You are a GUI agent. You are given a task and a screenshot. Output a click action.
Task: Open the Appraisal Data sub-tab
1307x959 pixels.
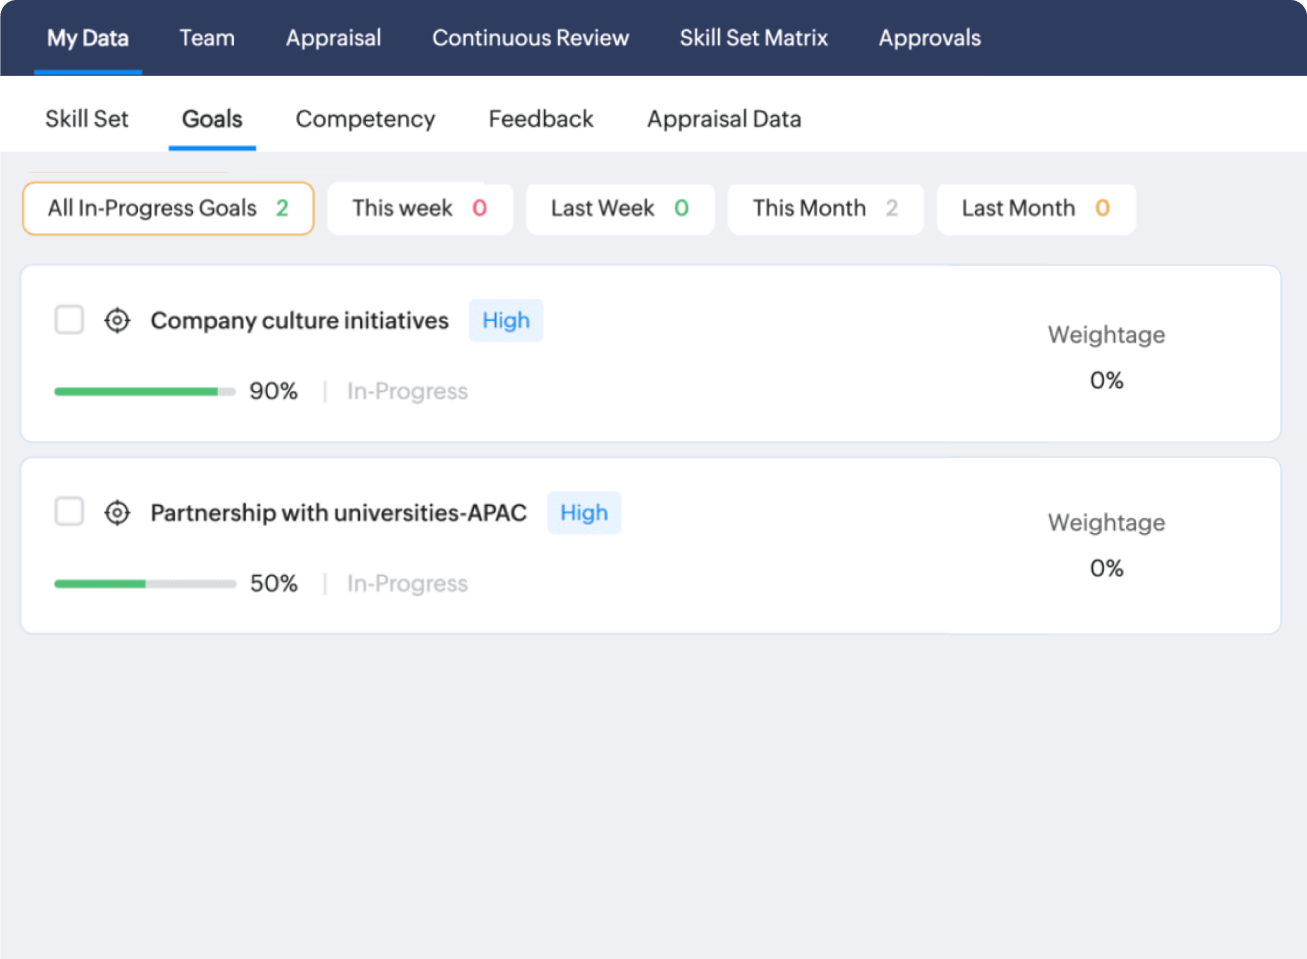tap(724, 119)
